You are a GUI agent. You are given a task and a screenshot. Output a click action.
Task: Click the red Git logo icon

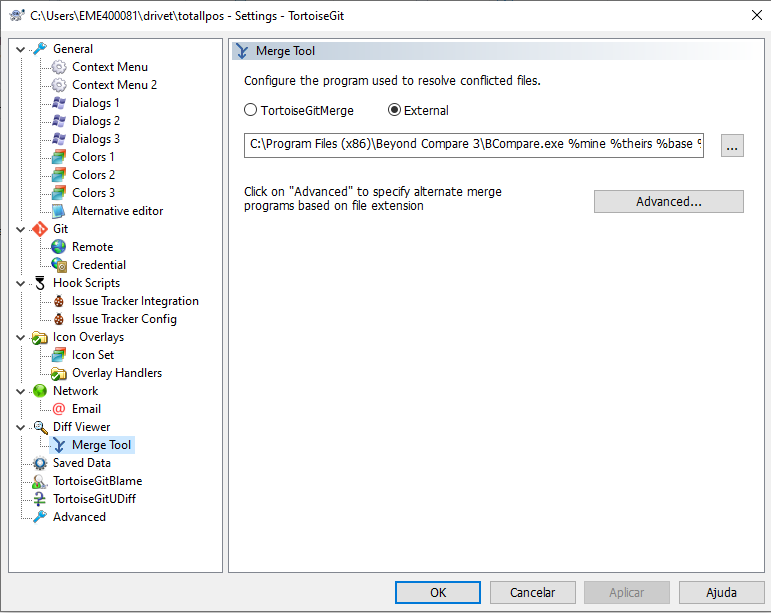40,229
